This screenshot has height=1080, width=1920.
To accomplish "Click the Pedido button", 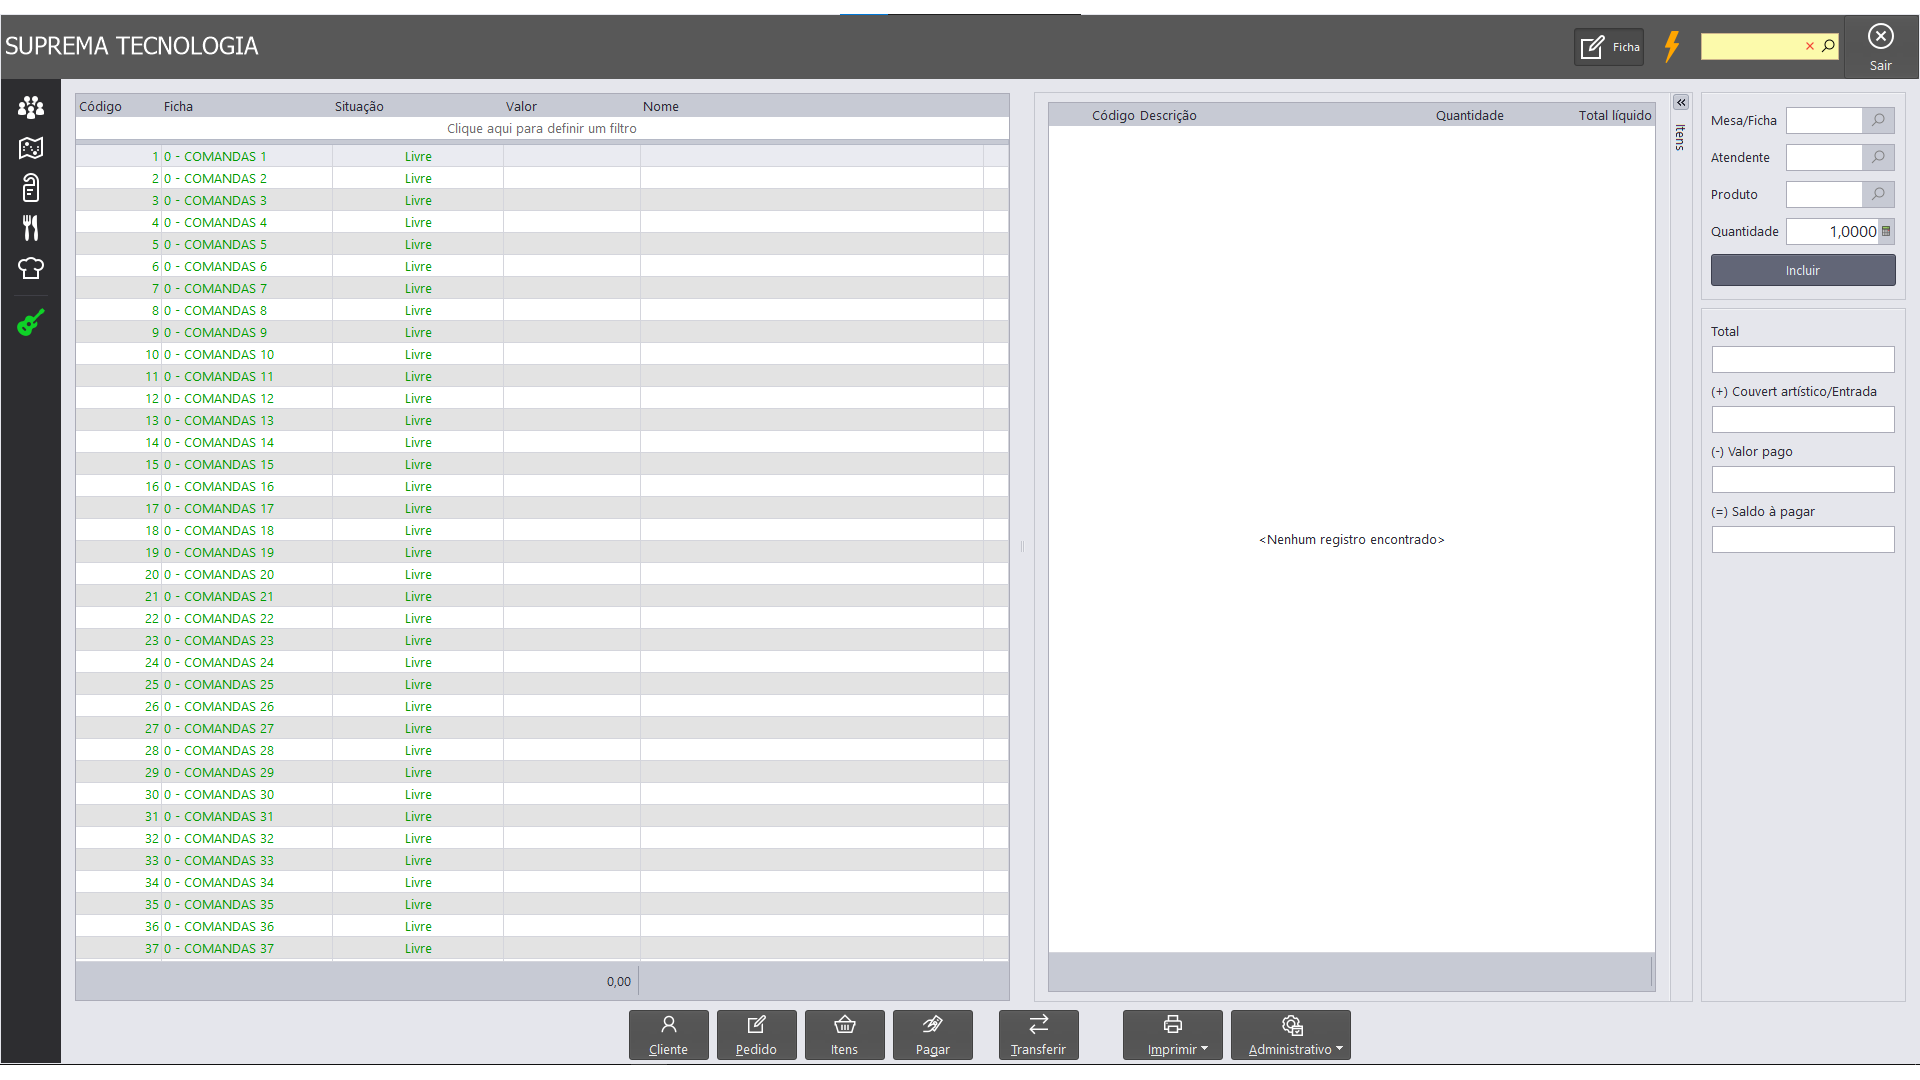I will tap(757, 1035).
